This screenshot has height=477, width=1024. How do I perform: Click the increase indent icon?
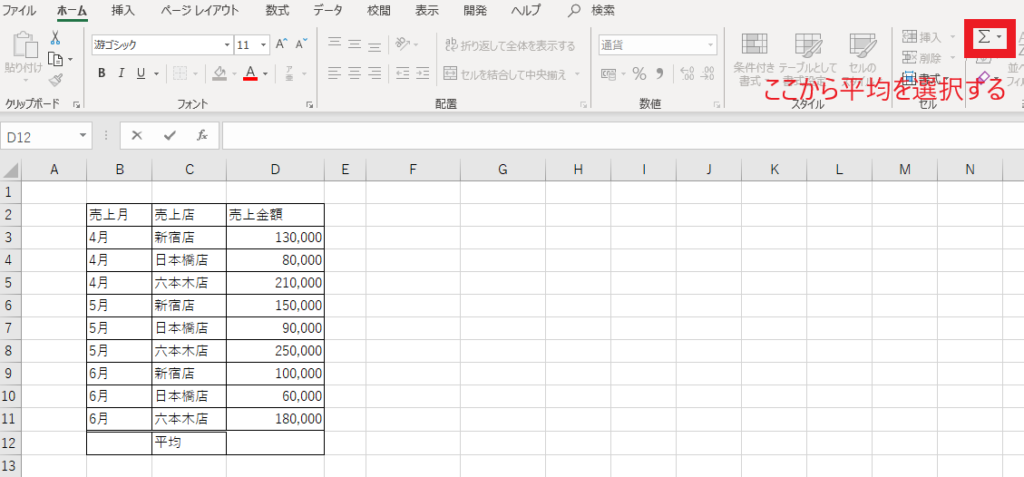423,73
